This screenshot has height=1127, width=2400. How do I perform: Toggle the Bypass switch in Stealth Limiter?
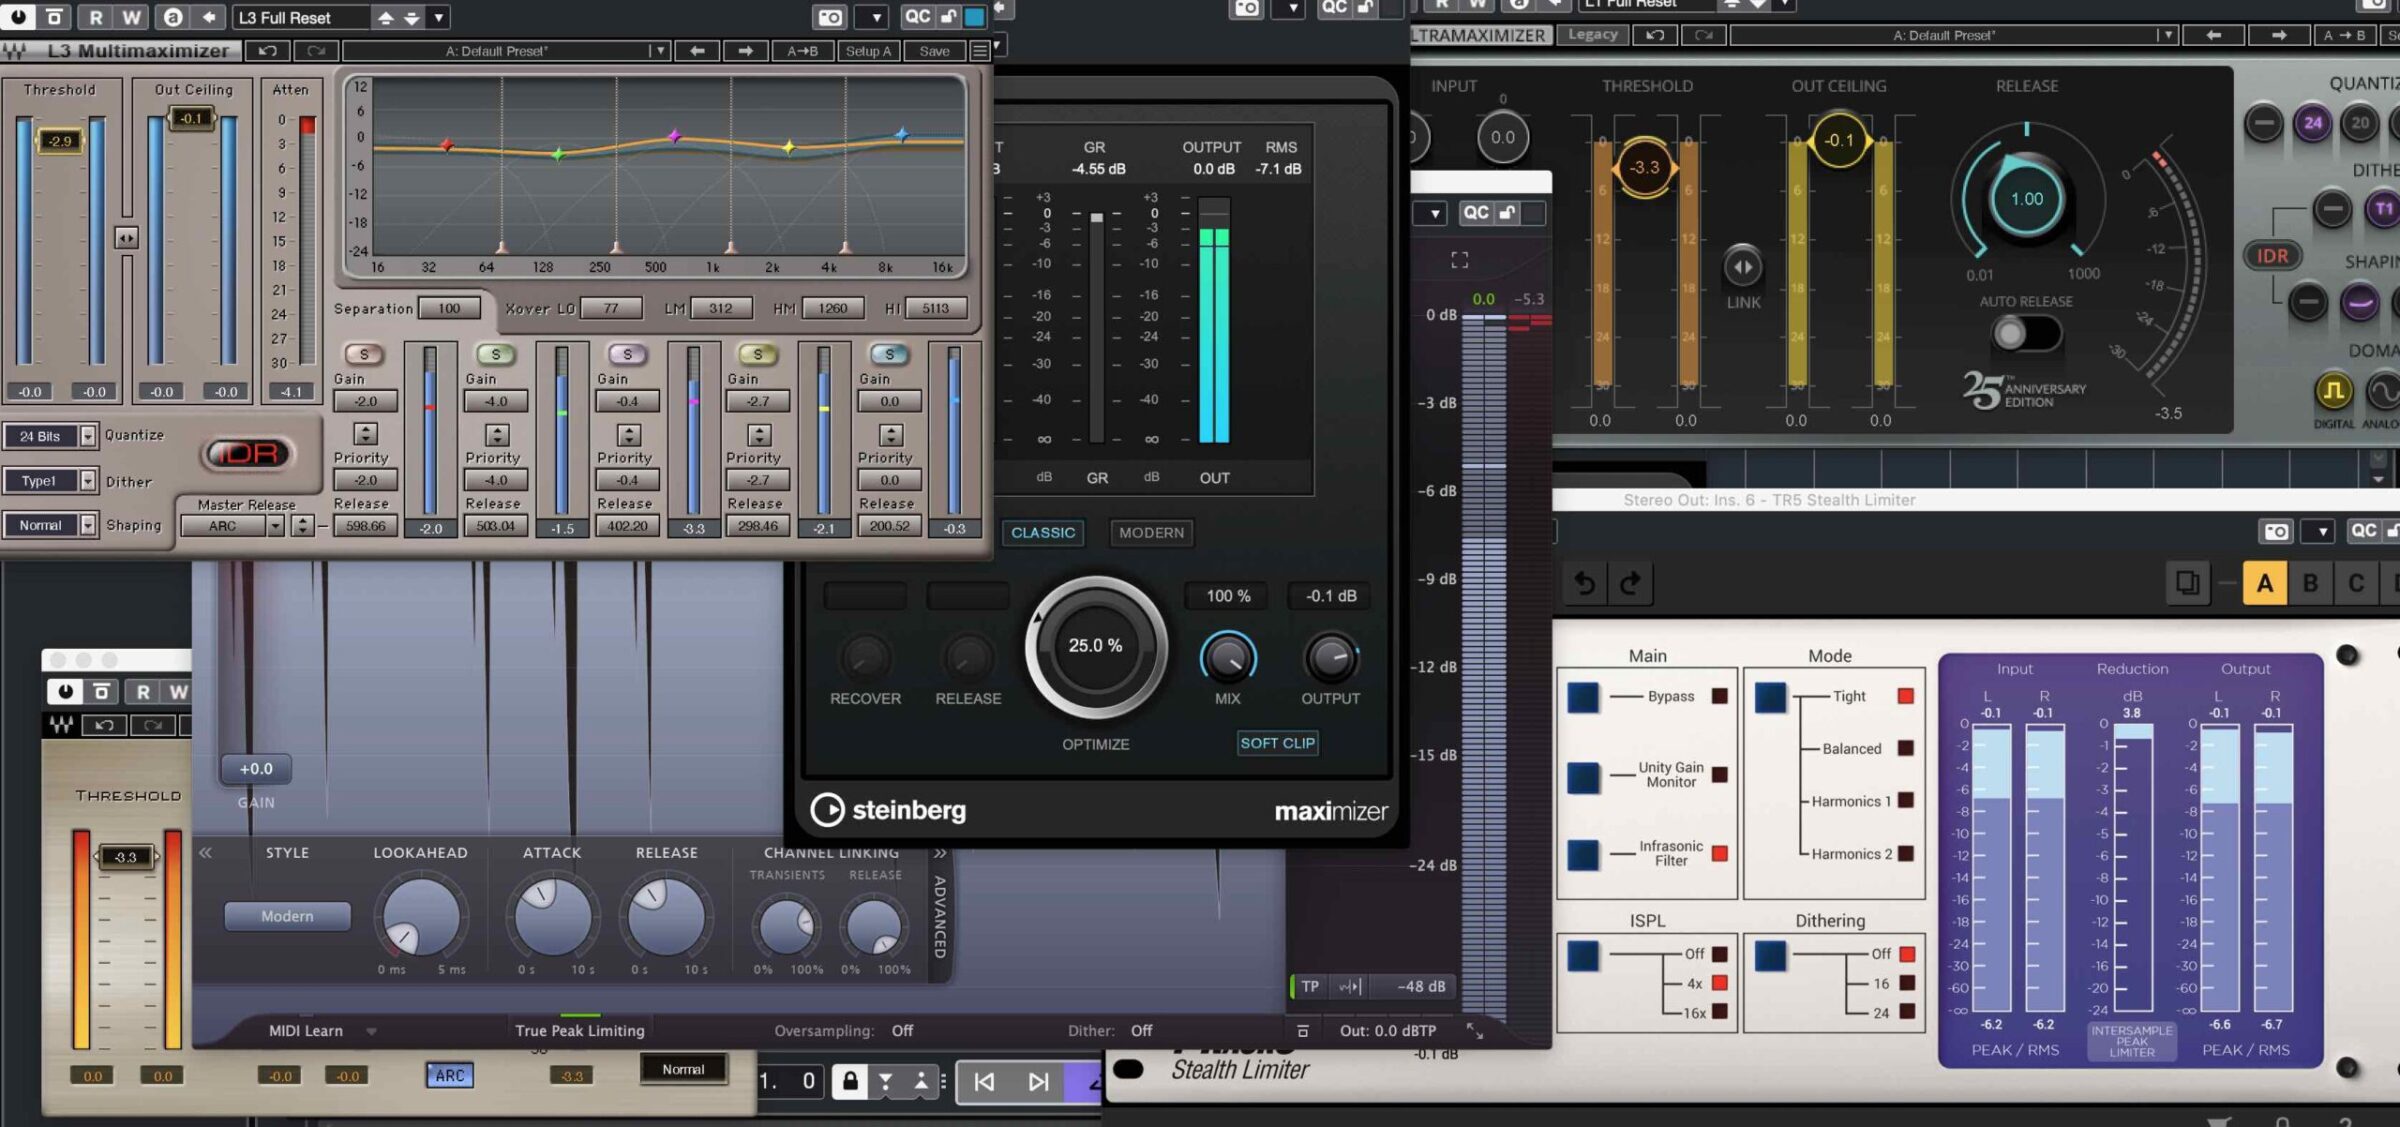(x=1583, y=697)
